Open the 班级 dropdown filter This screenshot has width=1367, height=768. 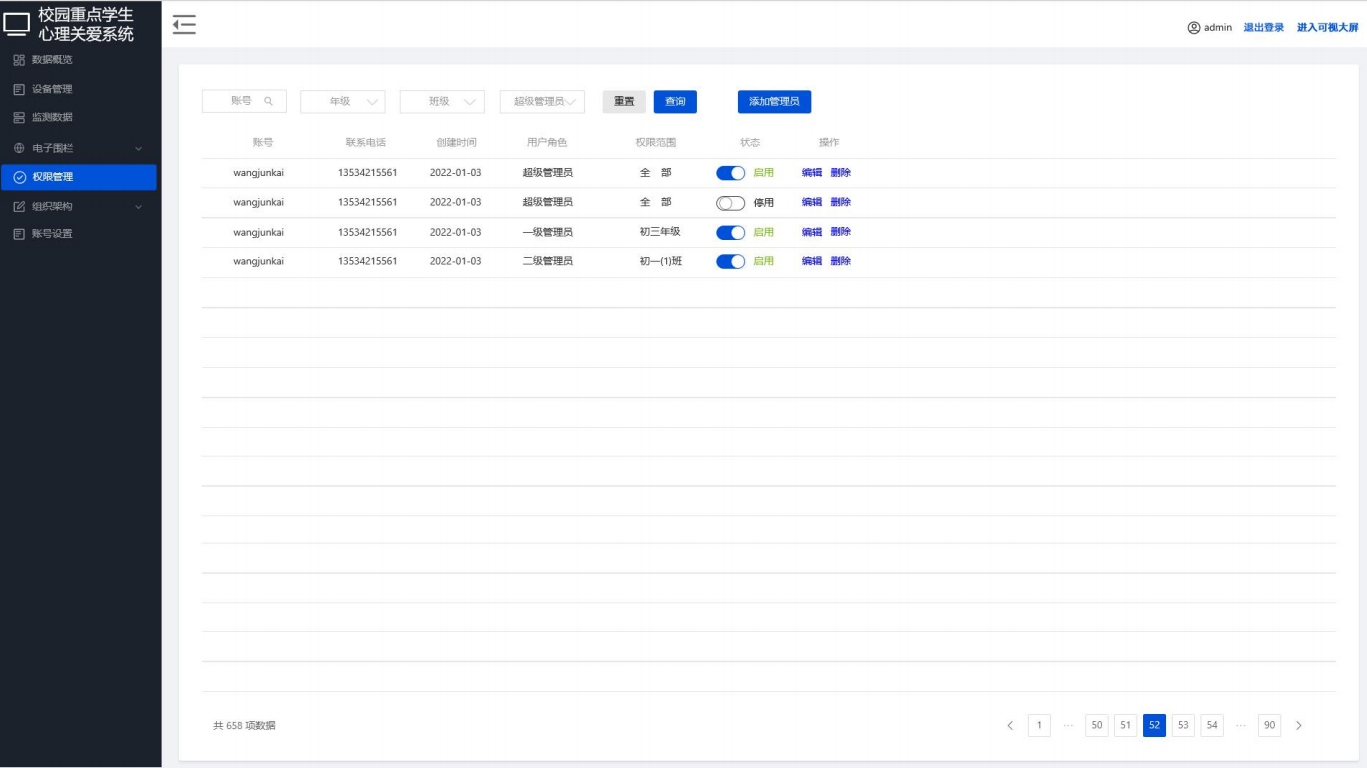pyautogui.click(x=442, y=102)
